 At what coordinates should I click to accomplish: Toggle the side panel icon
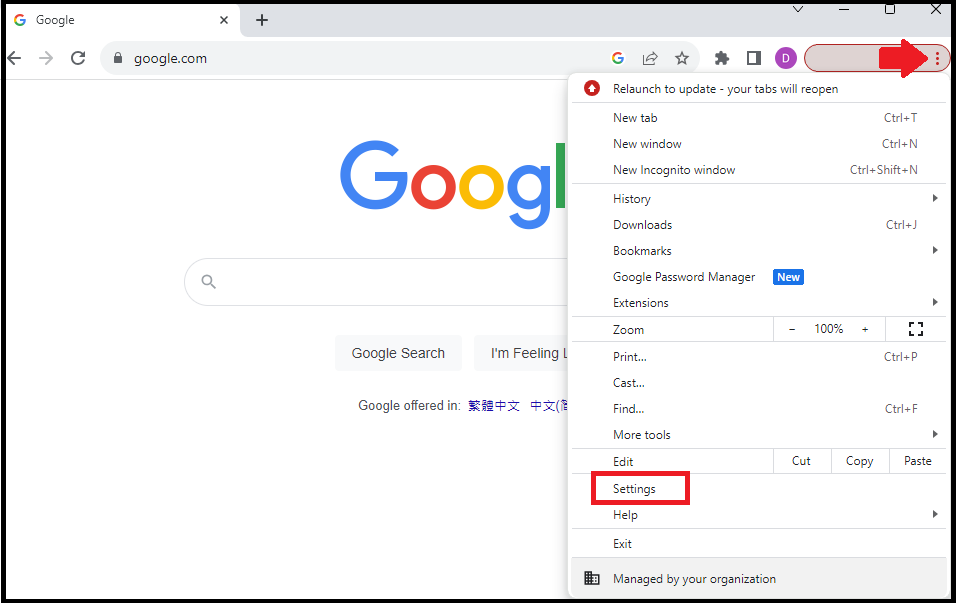pyautogui.click(x=754, y=58)
